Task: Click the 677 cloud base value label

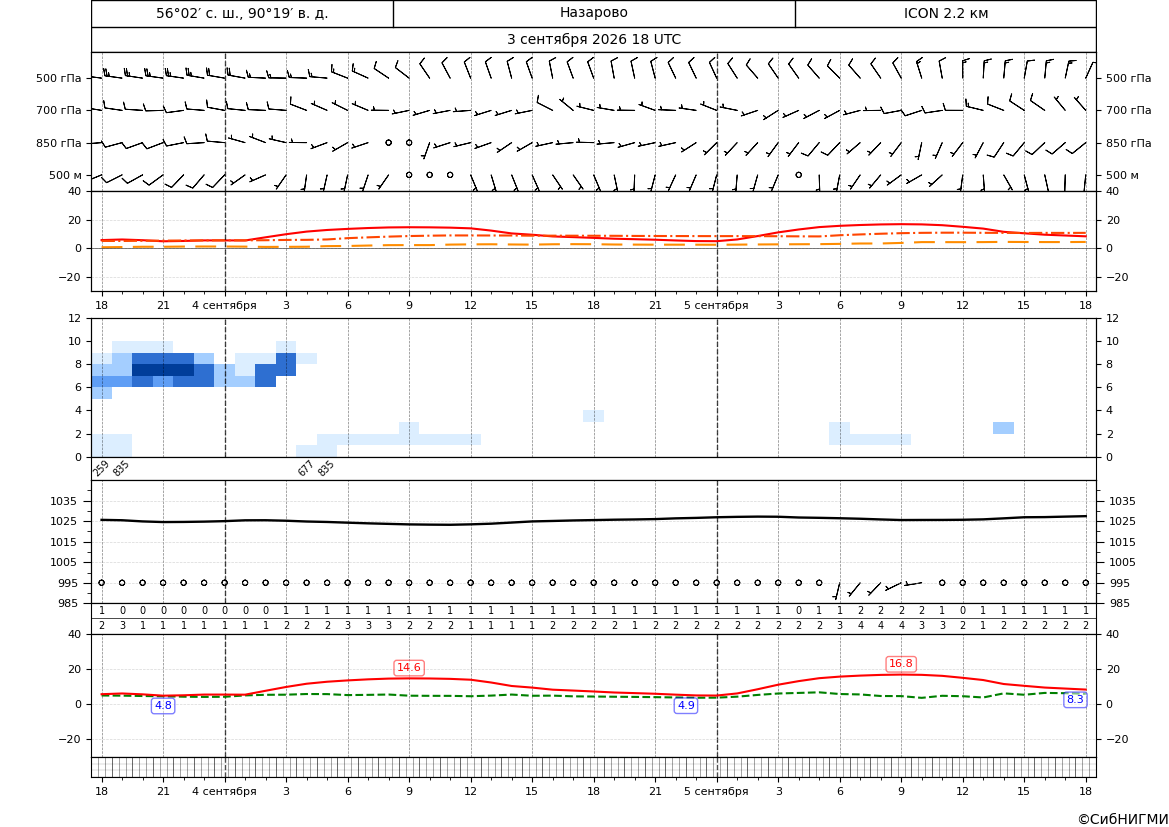Action: coord(305,468)
